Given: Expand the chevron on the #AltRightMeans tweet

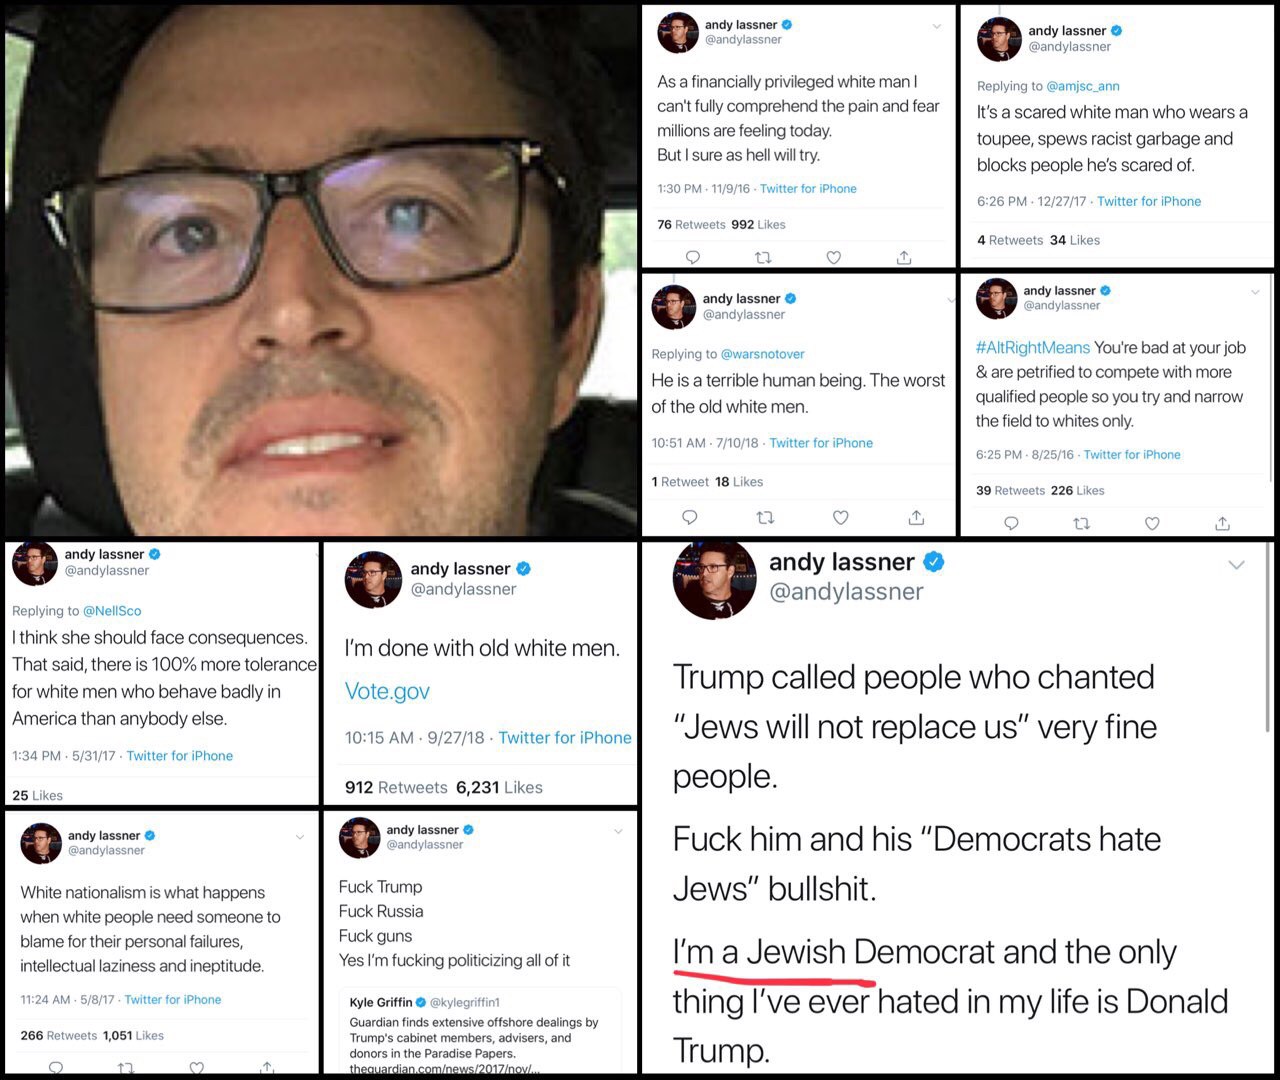Looking at the screenshot, I should pyautogui.click(x=1255, y=292).
